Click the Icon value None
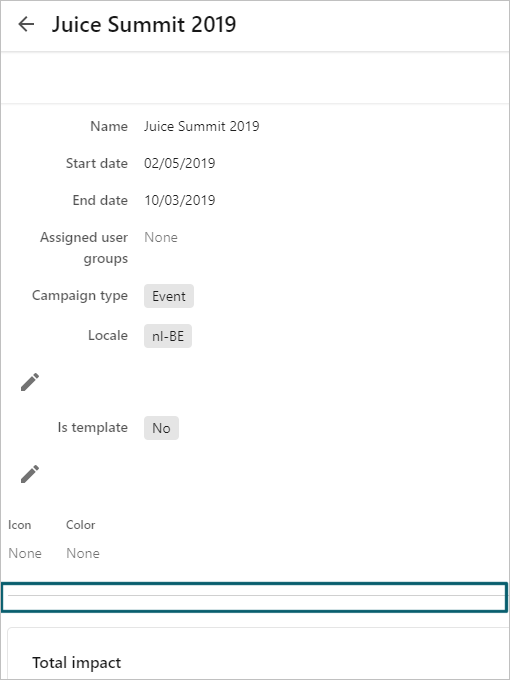The height and width of the screenshot is (680, 510). point(25,553)
